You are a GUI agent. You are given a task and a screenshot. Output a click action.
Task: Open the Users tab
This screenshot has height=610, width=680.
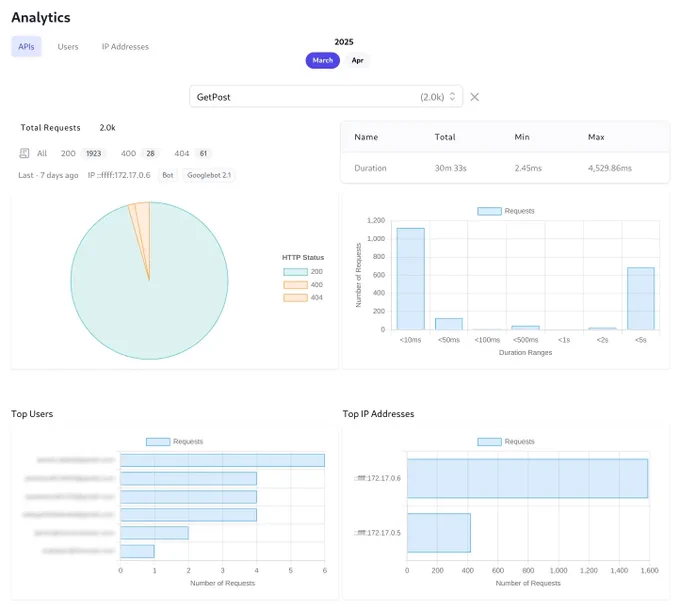tap(68, 46)
